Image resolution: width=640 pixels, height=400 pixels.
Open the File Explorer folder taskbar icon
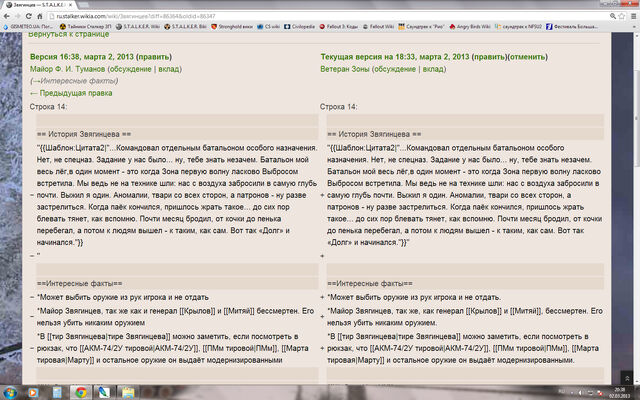click(x=128, y=393)
